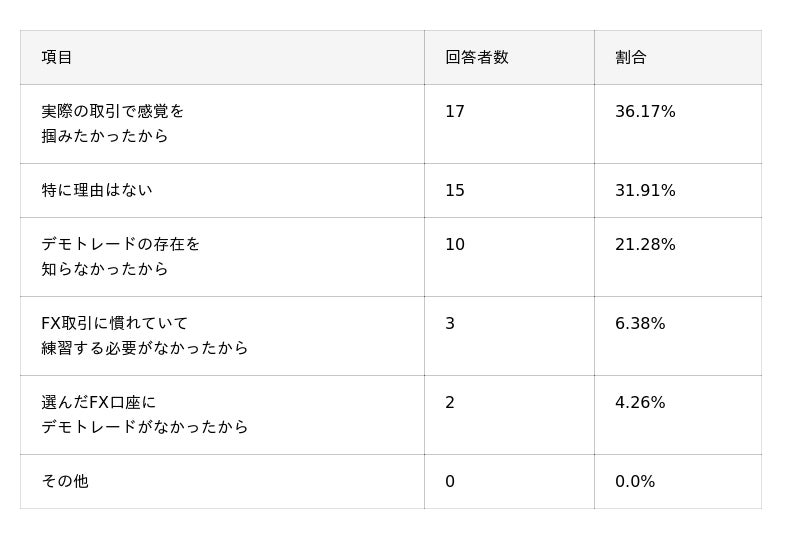Select the 特に理由はない row label

tap(97, 191)
